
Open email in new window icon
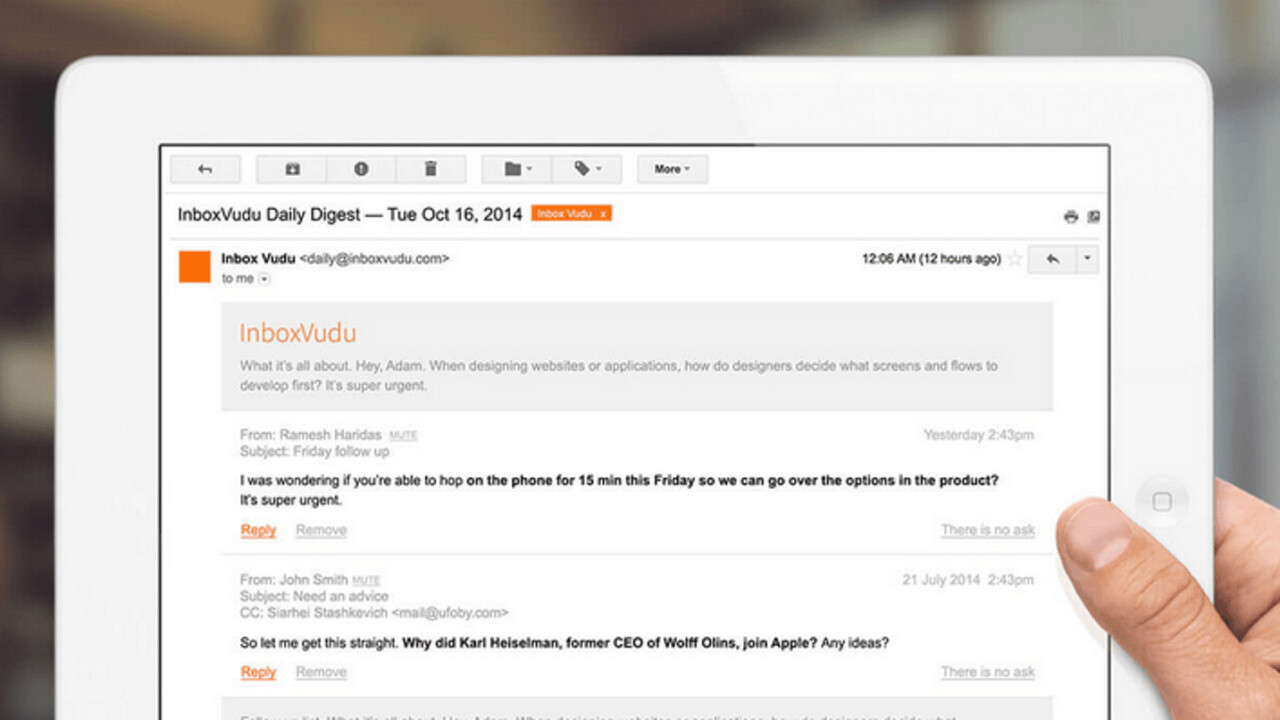(1093, 216)
